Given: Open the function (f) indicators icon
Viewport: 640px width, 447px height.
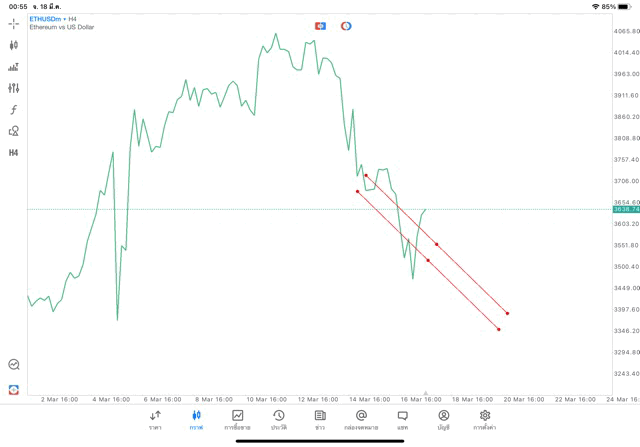Looking at the screenshot, I should [x=14, y=110].
